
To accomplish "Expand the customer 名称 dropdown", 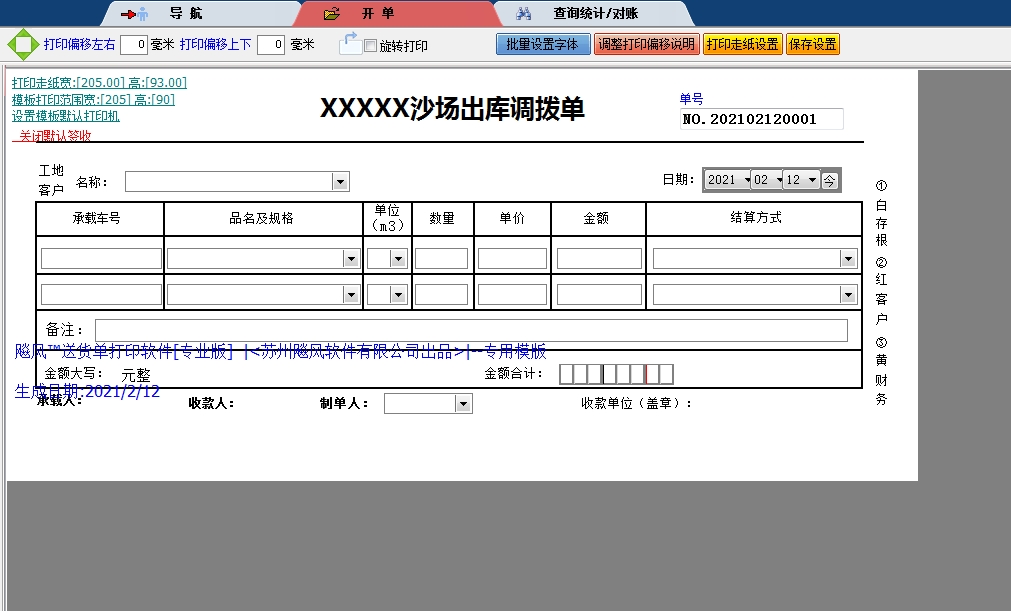I will click(340, 181).
